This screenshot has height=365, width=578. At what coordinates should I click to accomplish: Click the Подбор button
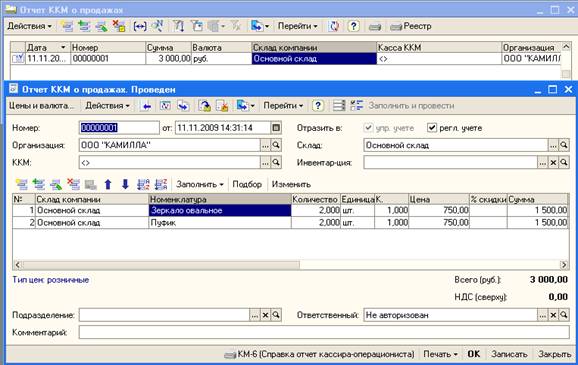[x=247, y=184]
